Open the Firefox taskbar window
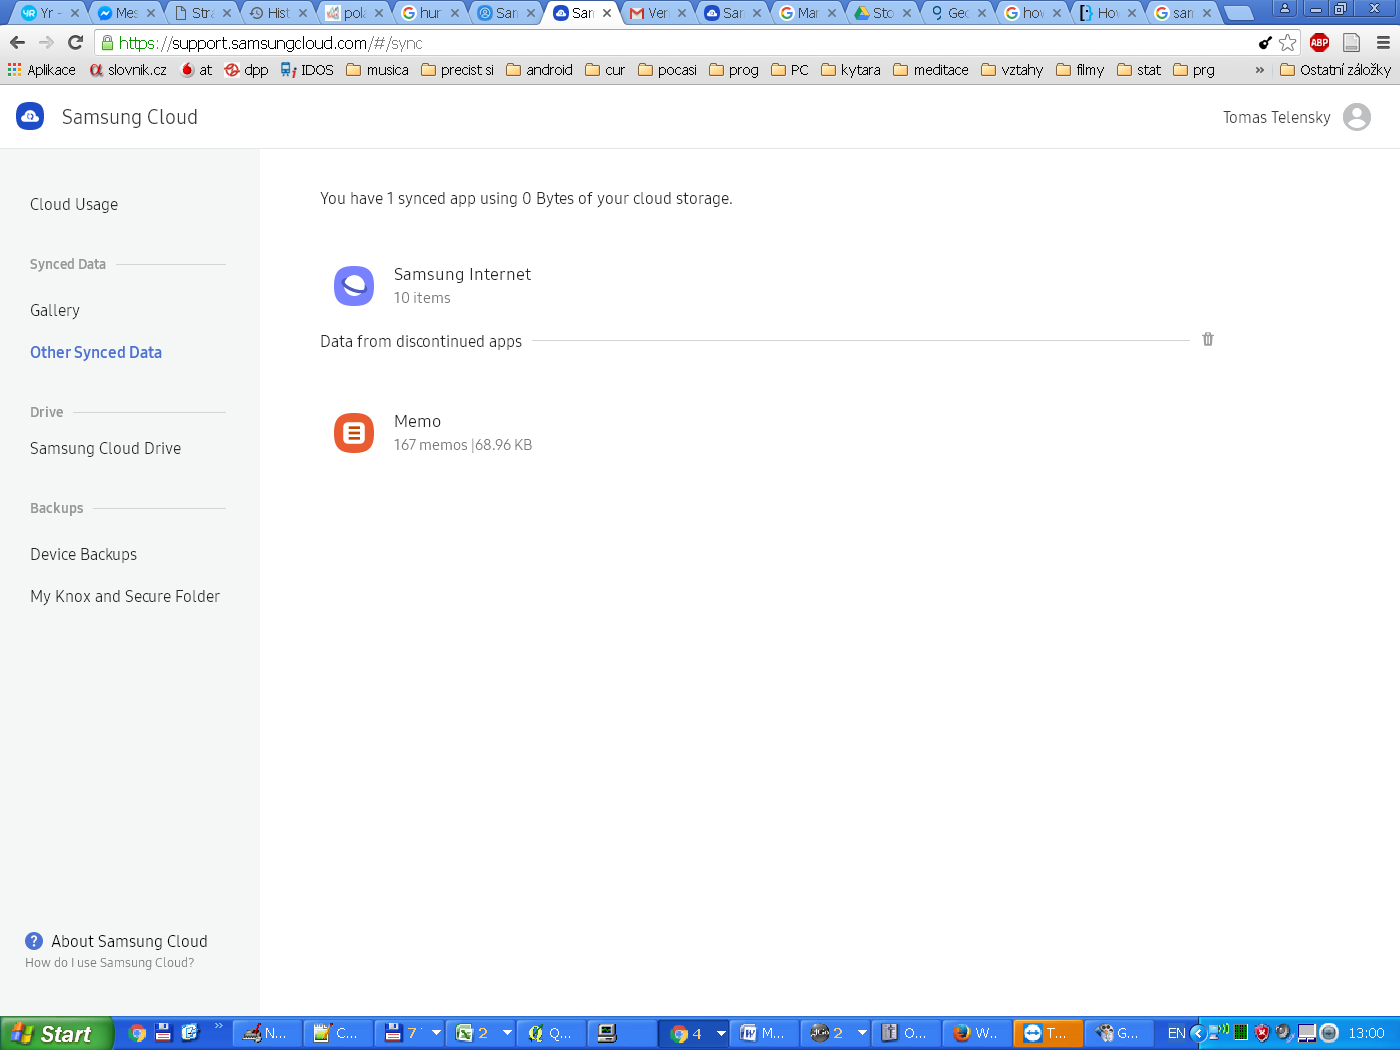The image size is (1400, 1050). (975, 1033)
